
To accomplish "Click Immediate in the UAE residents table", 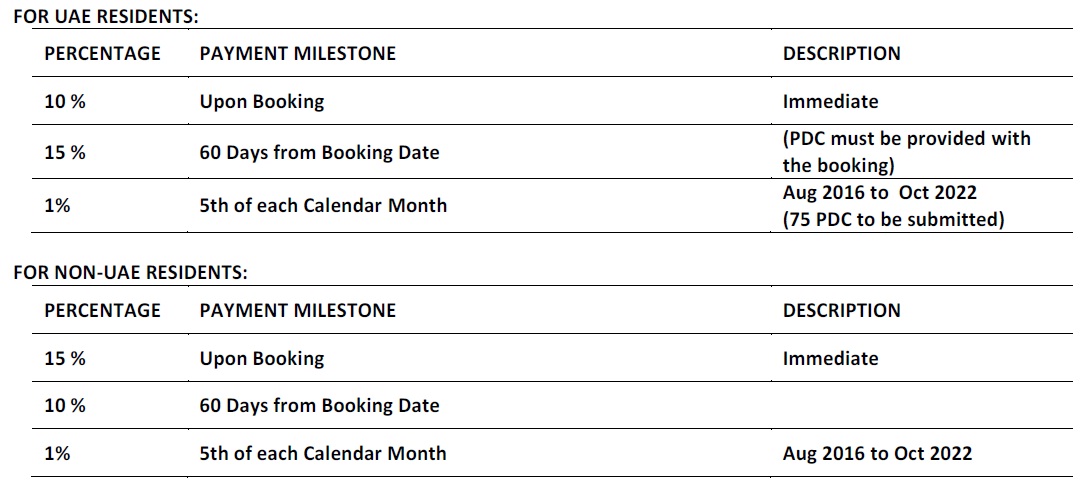I will (831, 102).
